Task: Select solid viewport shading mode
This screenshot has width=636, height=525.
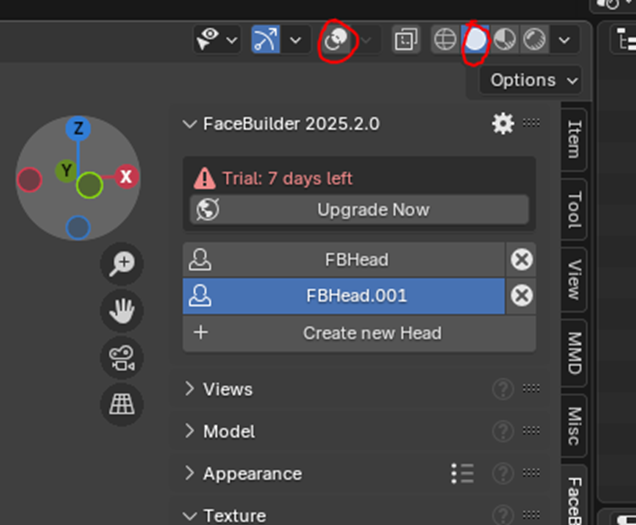Action: coord(476,40)
